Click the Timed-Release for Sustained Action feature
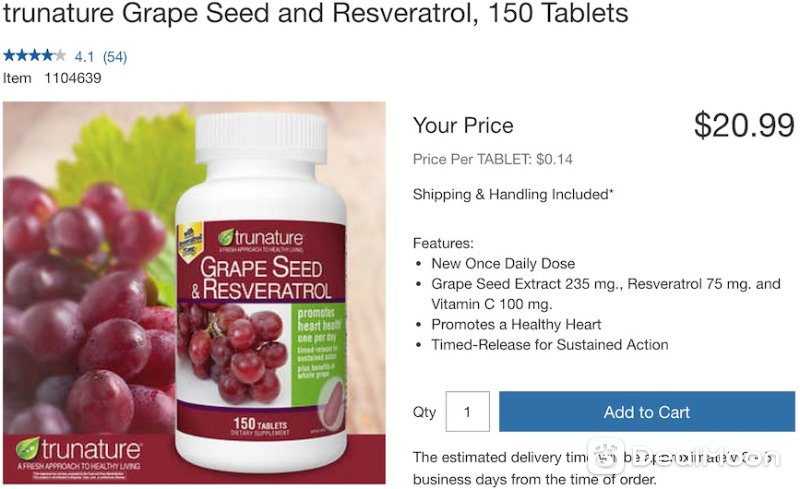Viewport: 800px width, 489px height. click(x=550, y=345)
